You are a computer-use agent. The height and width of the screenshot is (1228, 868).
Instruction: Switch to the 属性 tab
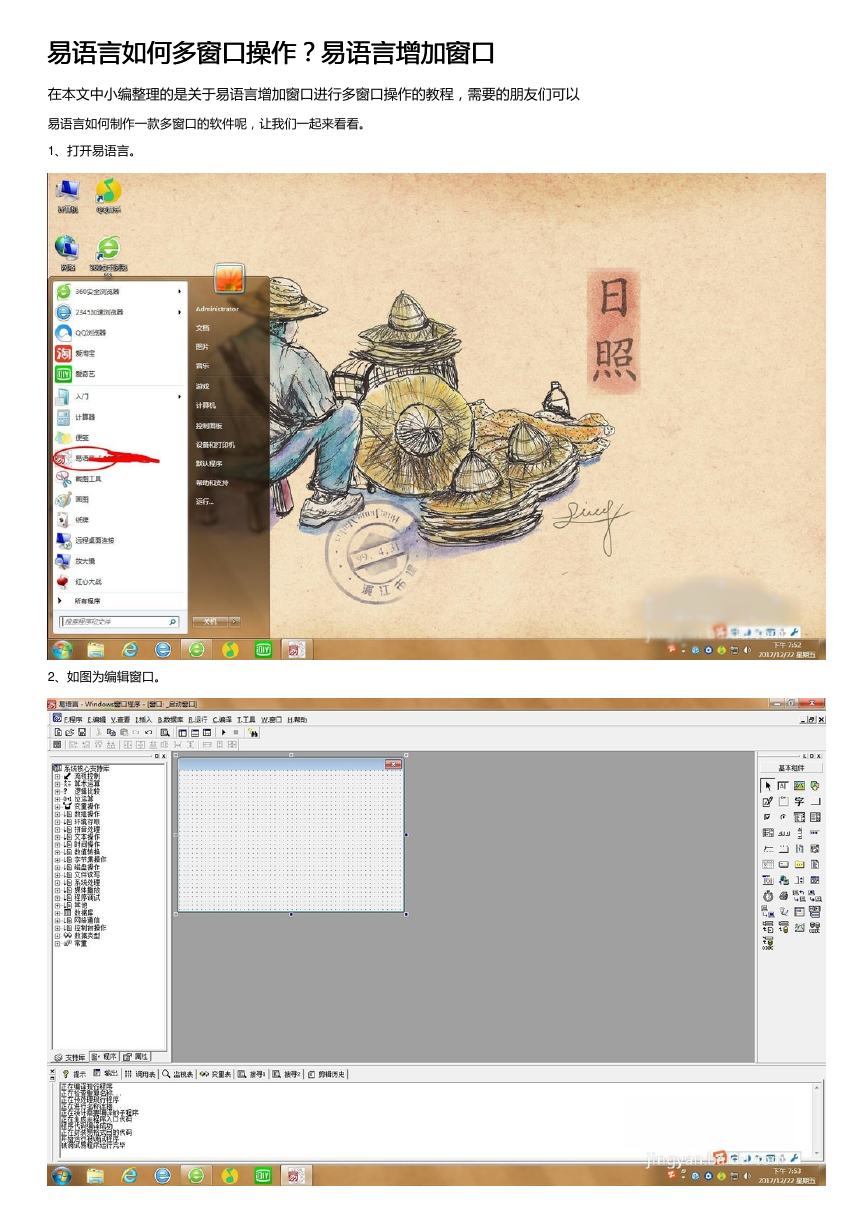click(x=136, y=1056)
